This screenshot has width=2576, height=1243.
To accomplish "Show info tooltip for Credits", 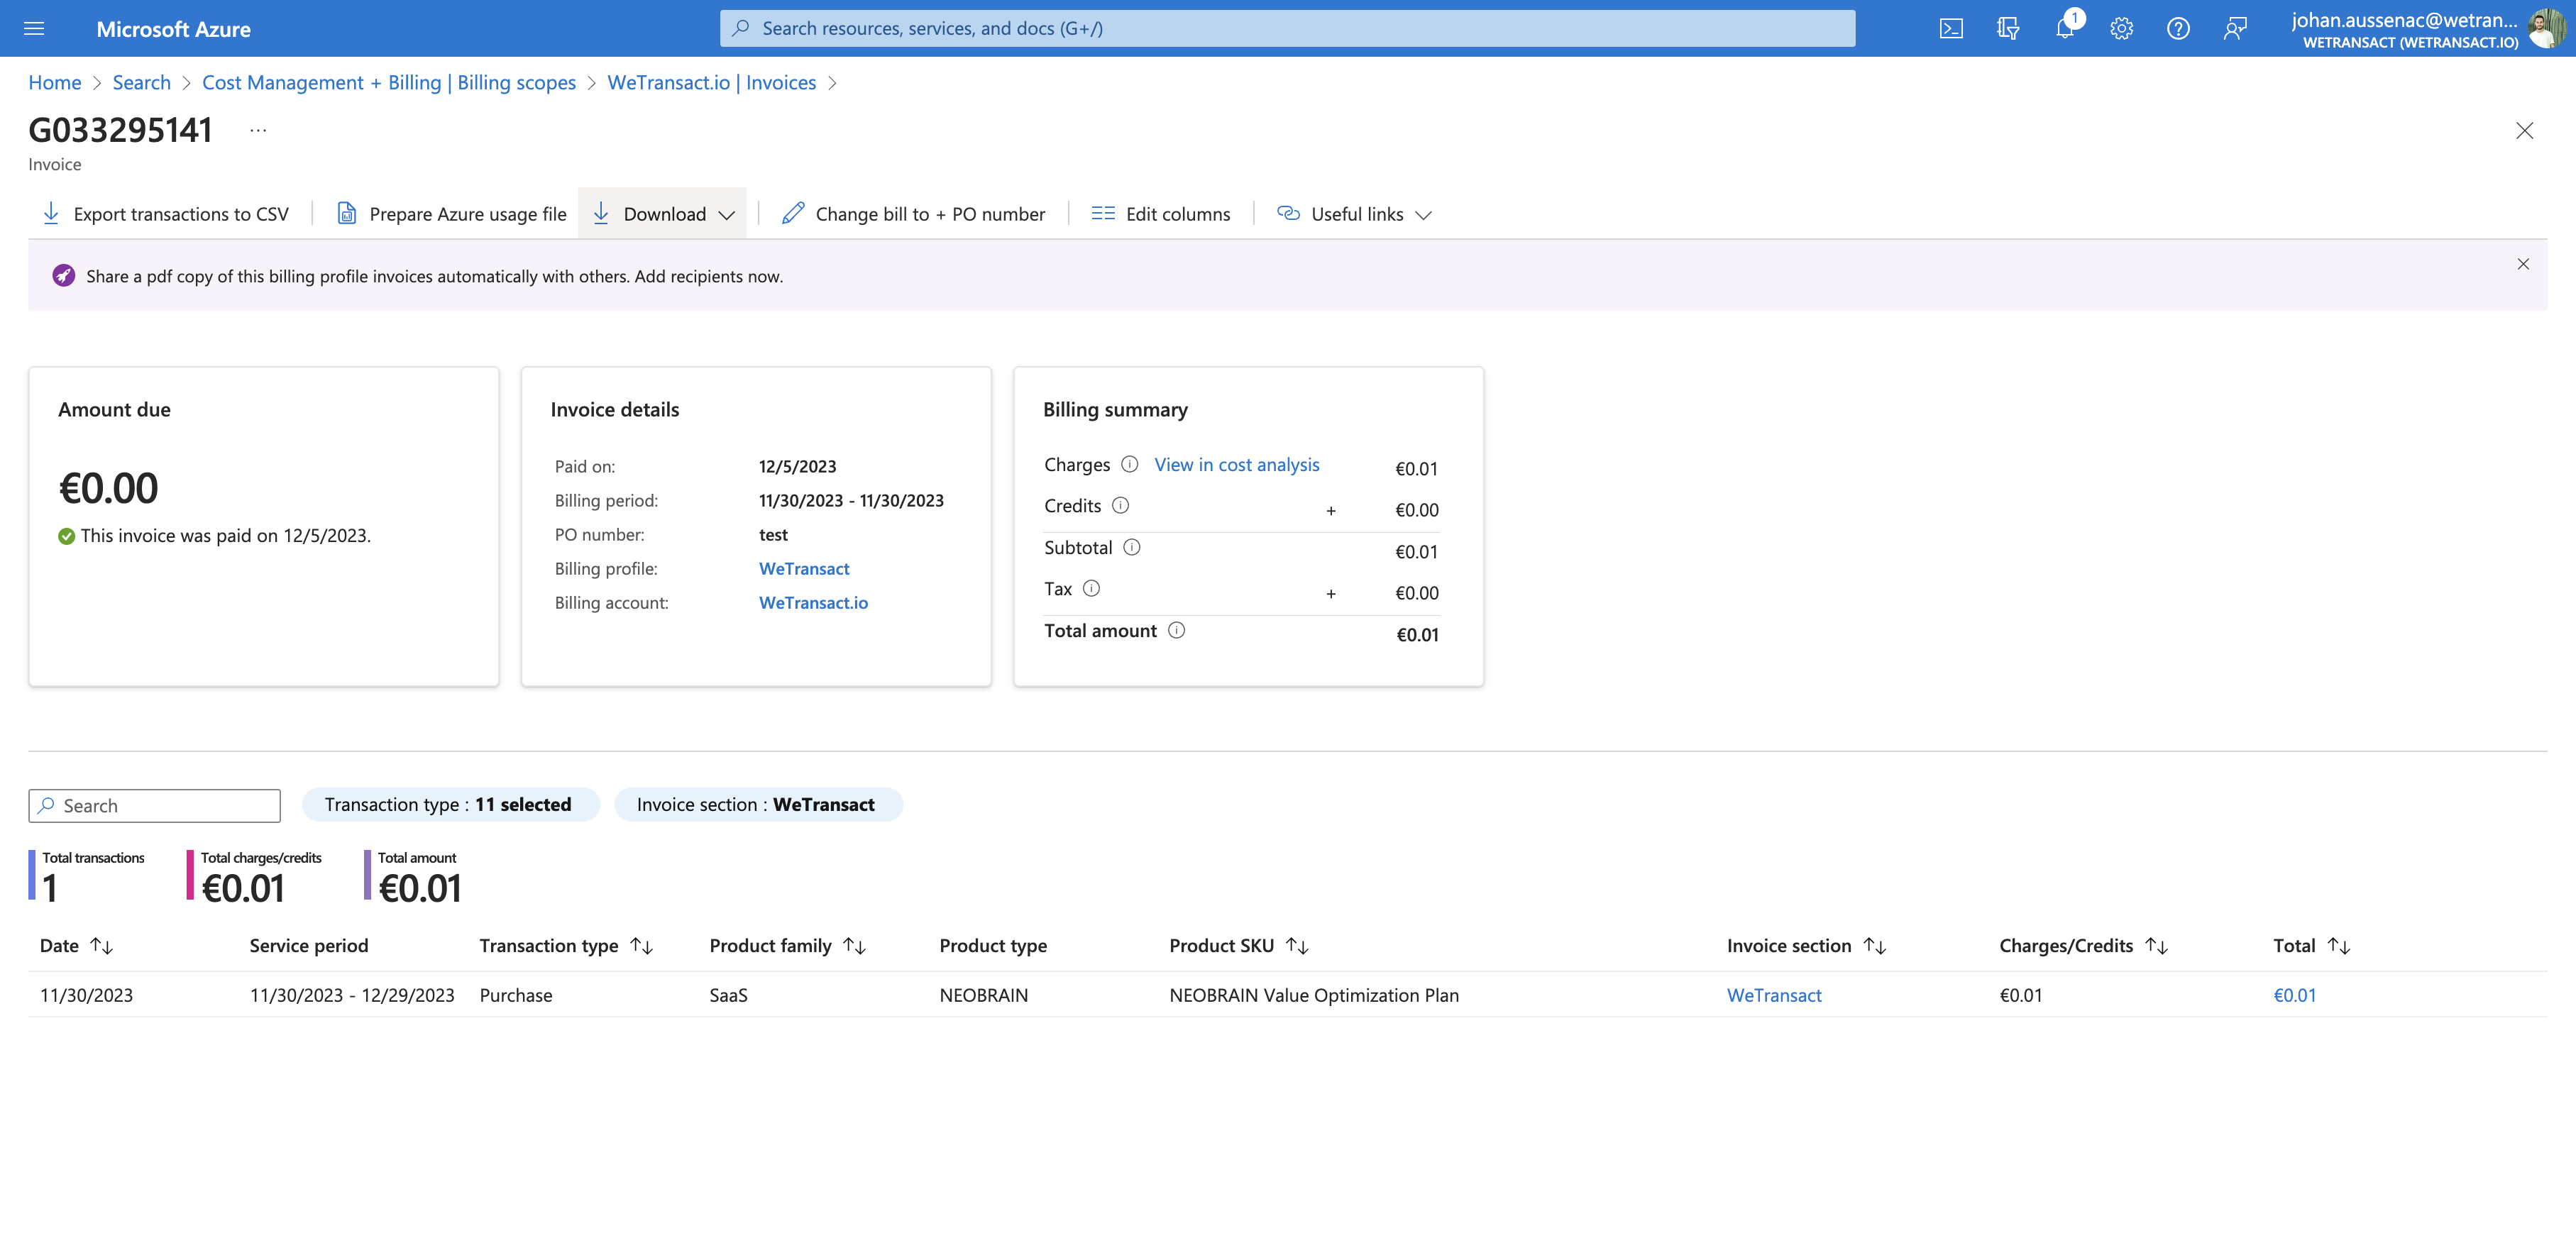I will coord(1120,506).
